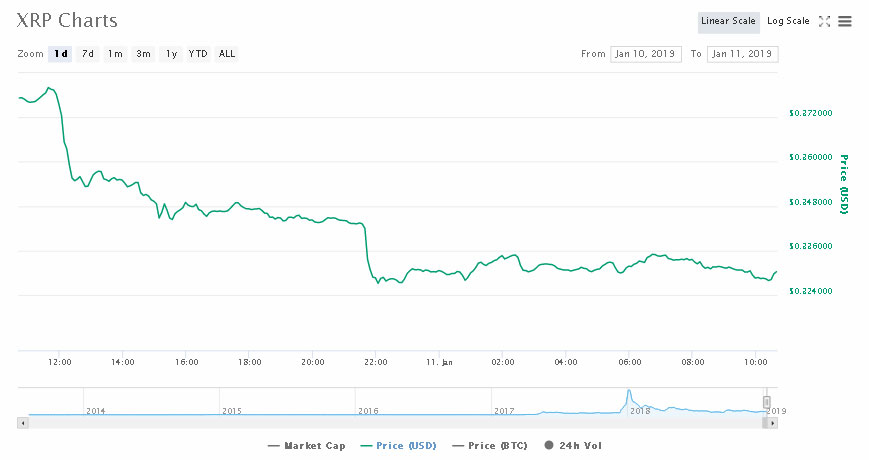Click 2014 label in the navigator
Viewport: 869px width, 460px height.
96,411
